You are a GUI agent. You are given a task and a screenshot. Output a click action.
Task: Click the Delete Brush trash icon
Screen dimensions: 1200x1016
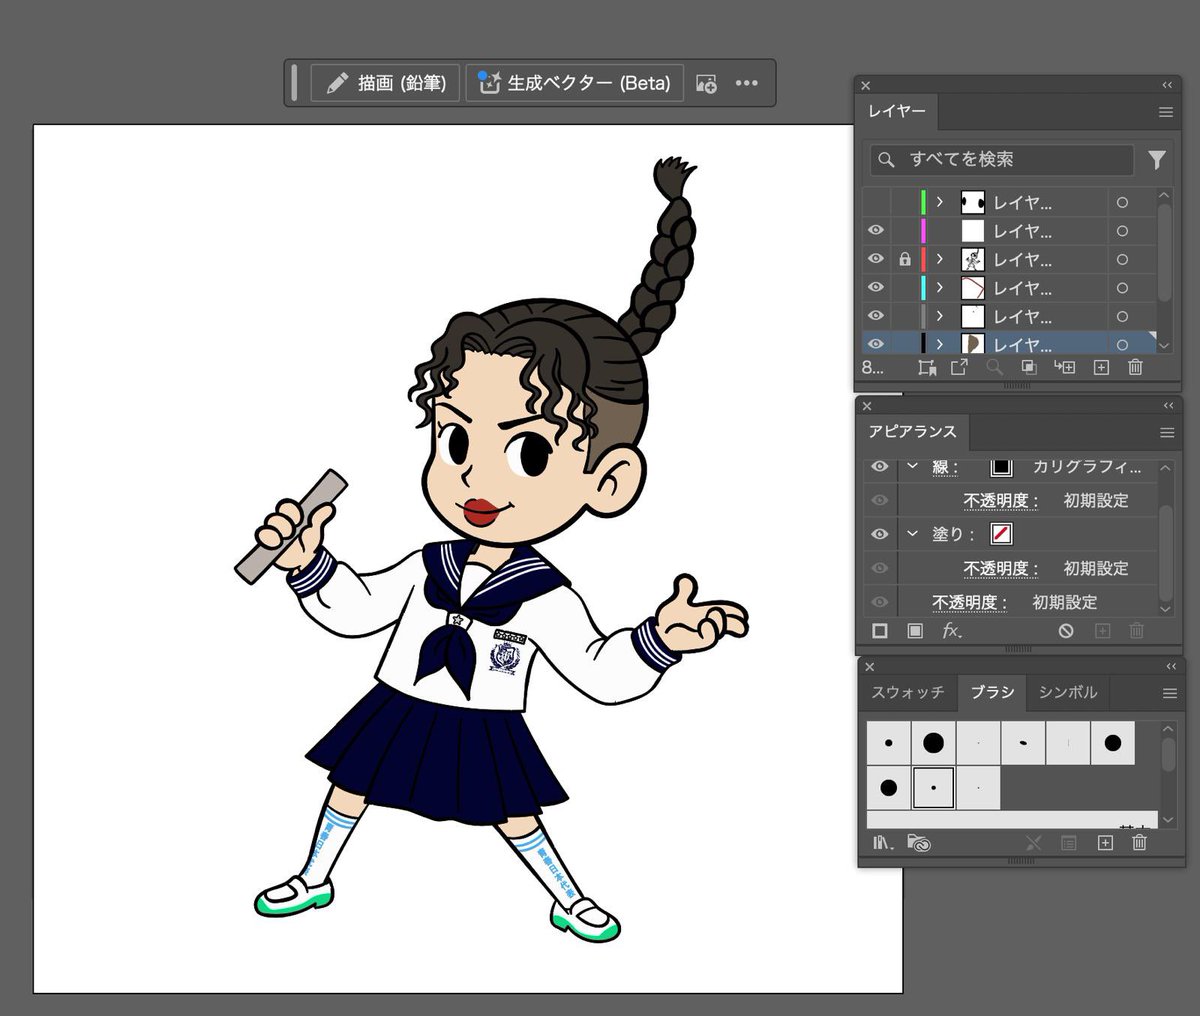click(x=1139, y=843)
